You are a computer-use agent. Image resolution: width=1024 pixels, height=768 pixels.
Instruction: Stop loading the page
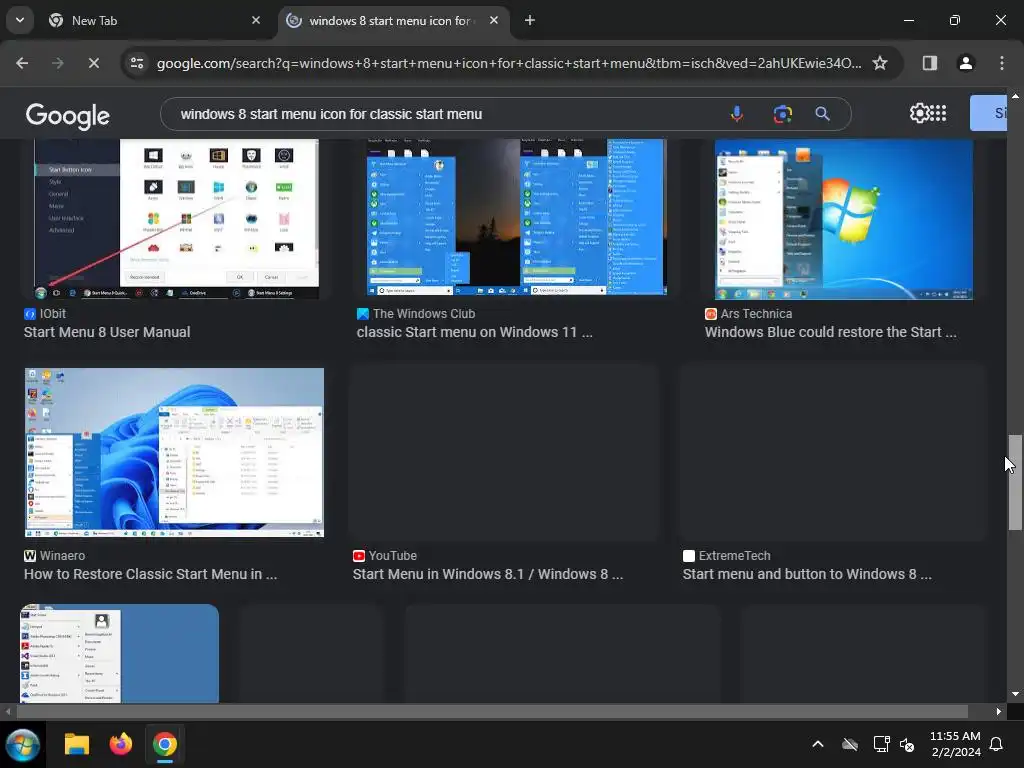pyautogui.click(x=93, y=63)
